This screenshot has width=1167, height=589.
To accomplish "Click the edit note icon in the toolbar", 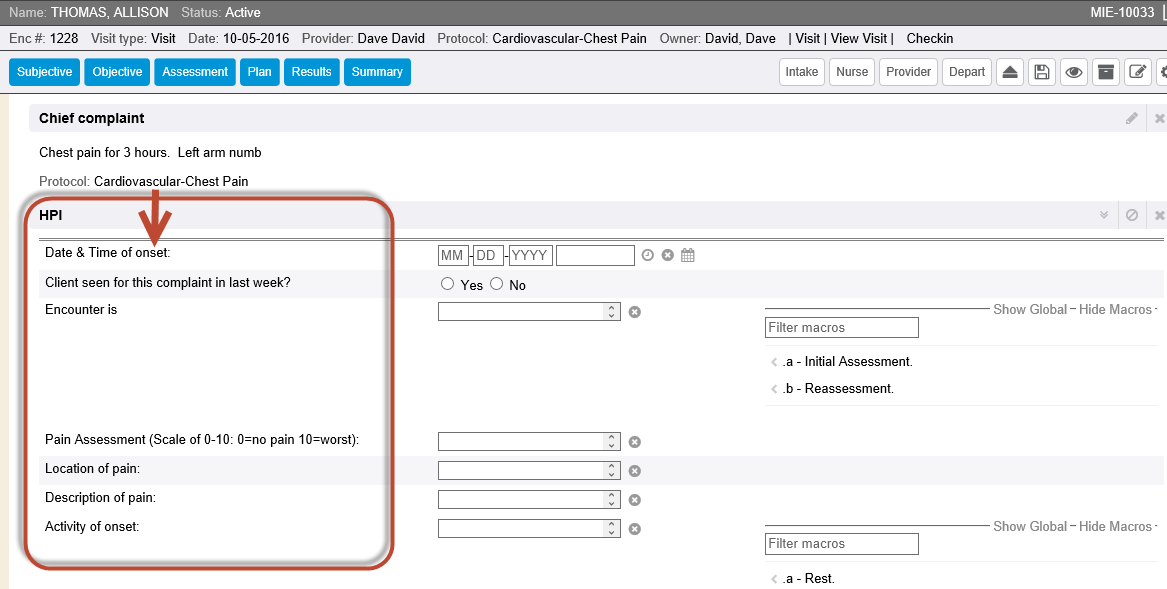I will coord(1138,72).
